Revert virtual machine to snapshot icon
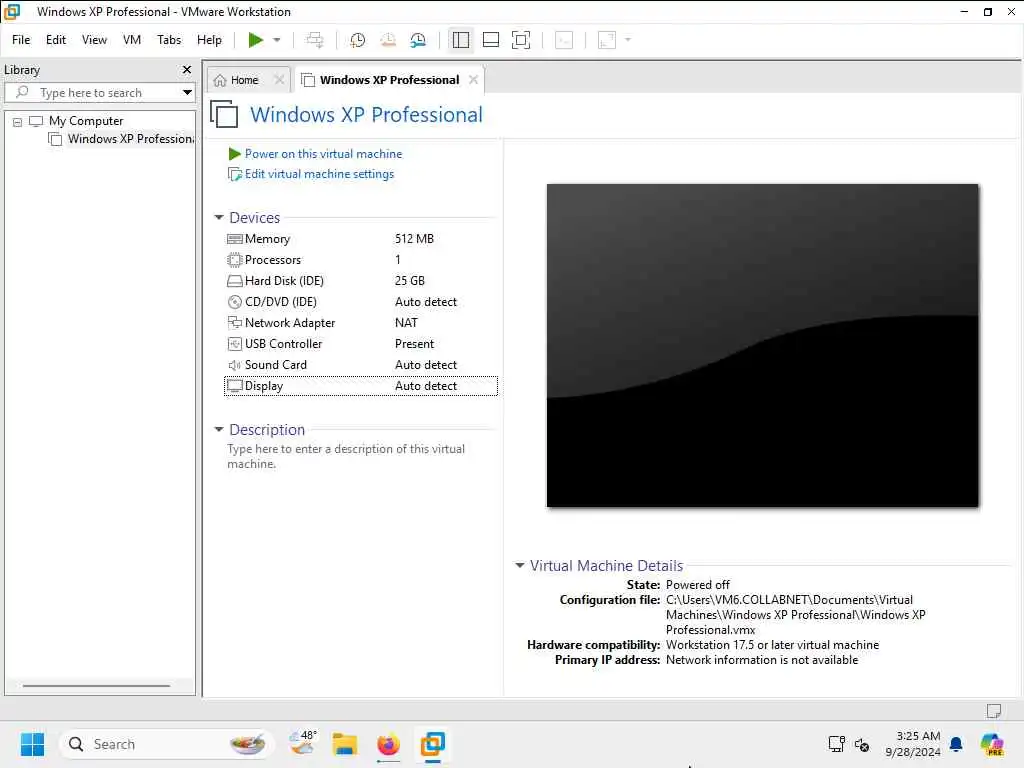 pyautogui.click(x=388, y=40)
